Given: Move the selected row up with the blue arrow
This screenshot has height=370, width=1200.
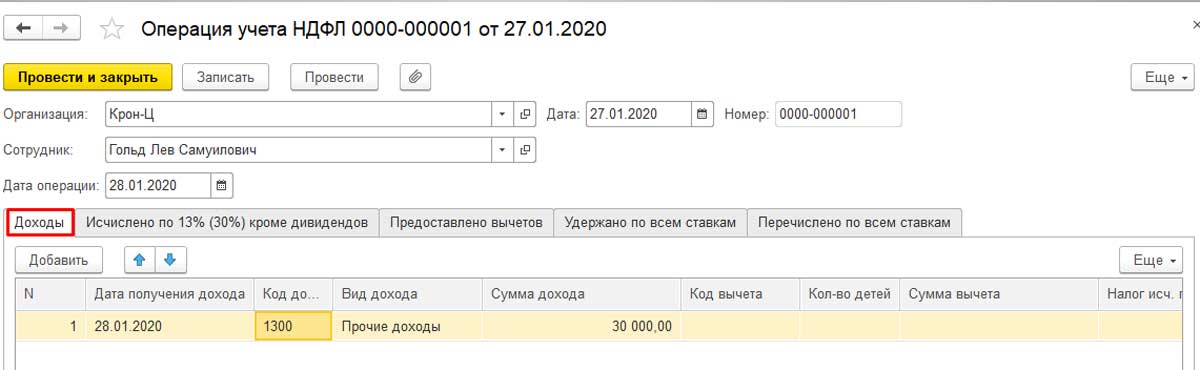Looking at the screenshot, I should coord(140,260).
